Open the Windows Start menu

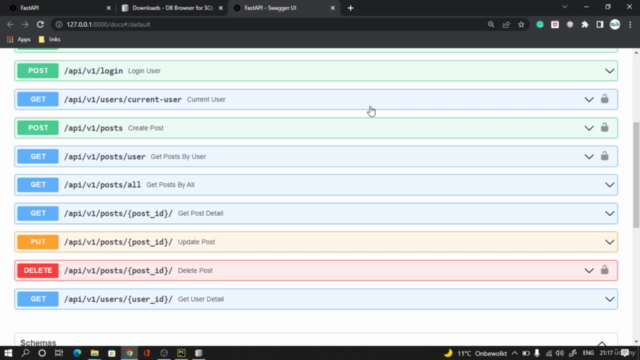8,353
